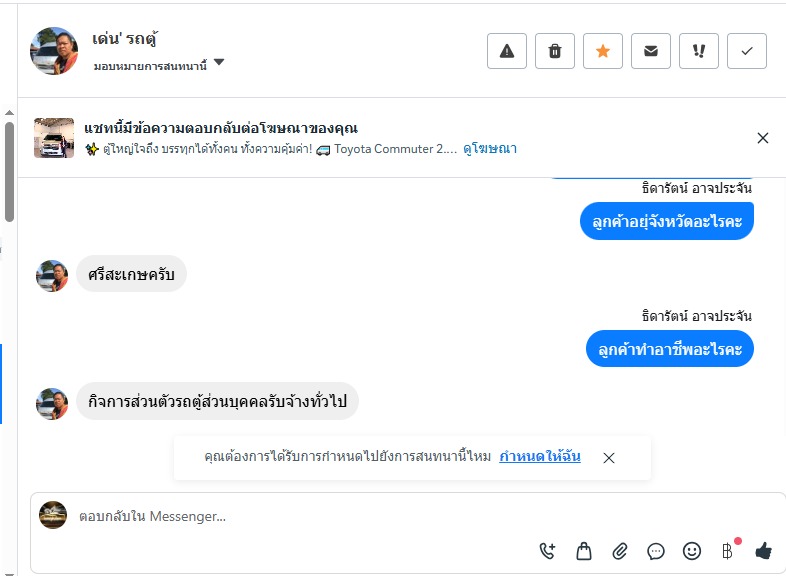The height and width of the screenshot is (576, 786).
Task: Mark conversation as done with checkmark
Action: click(747, 52)
